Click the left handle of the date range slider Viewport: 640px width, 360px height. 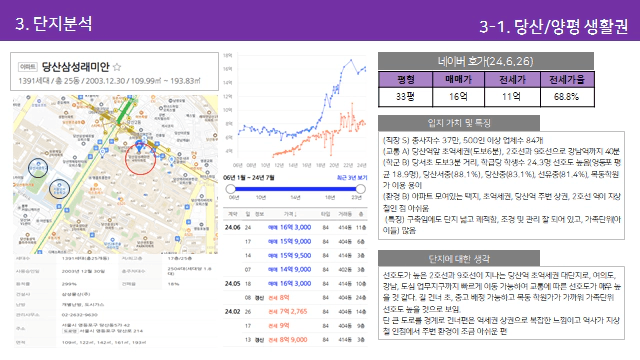click(231, 189)
